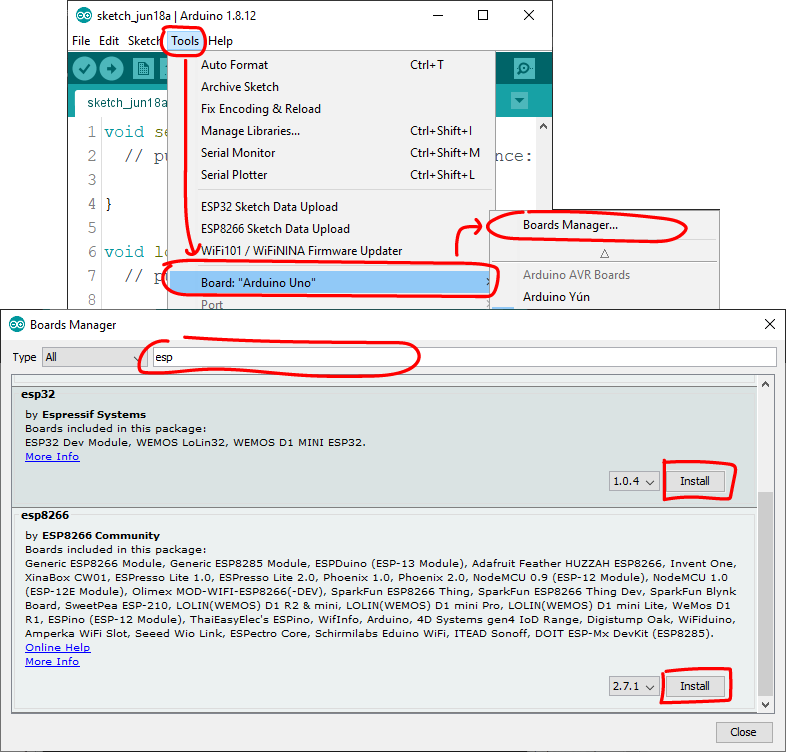Open Manage Libraries... entry
This screenshot has width=786, height=755.
point(331,131)
